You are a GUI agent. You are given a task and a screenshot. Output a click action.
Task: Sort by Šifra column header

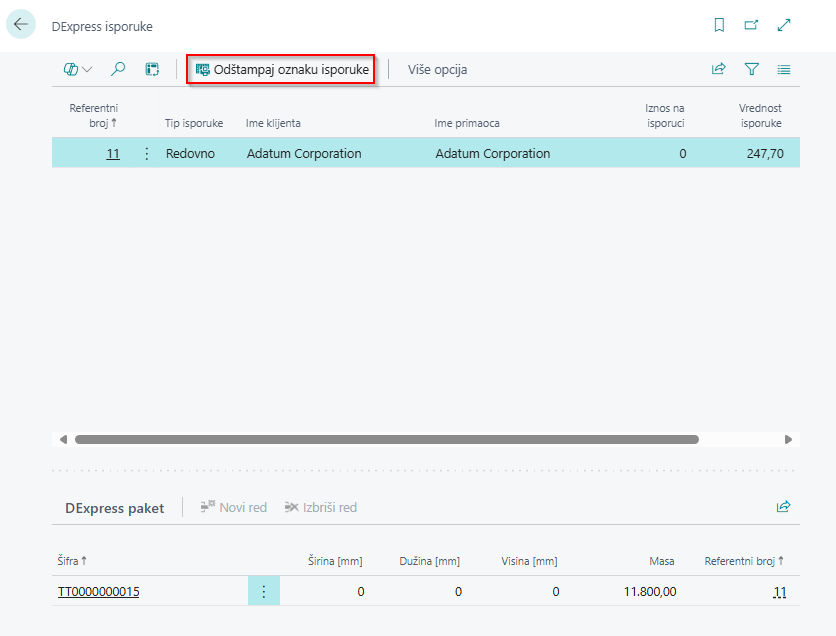click(x=71, y=561)
